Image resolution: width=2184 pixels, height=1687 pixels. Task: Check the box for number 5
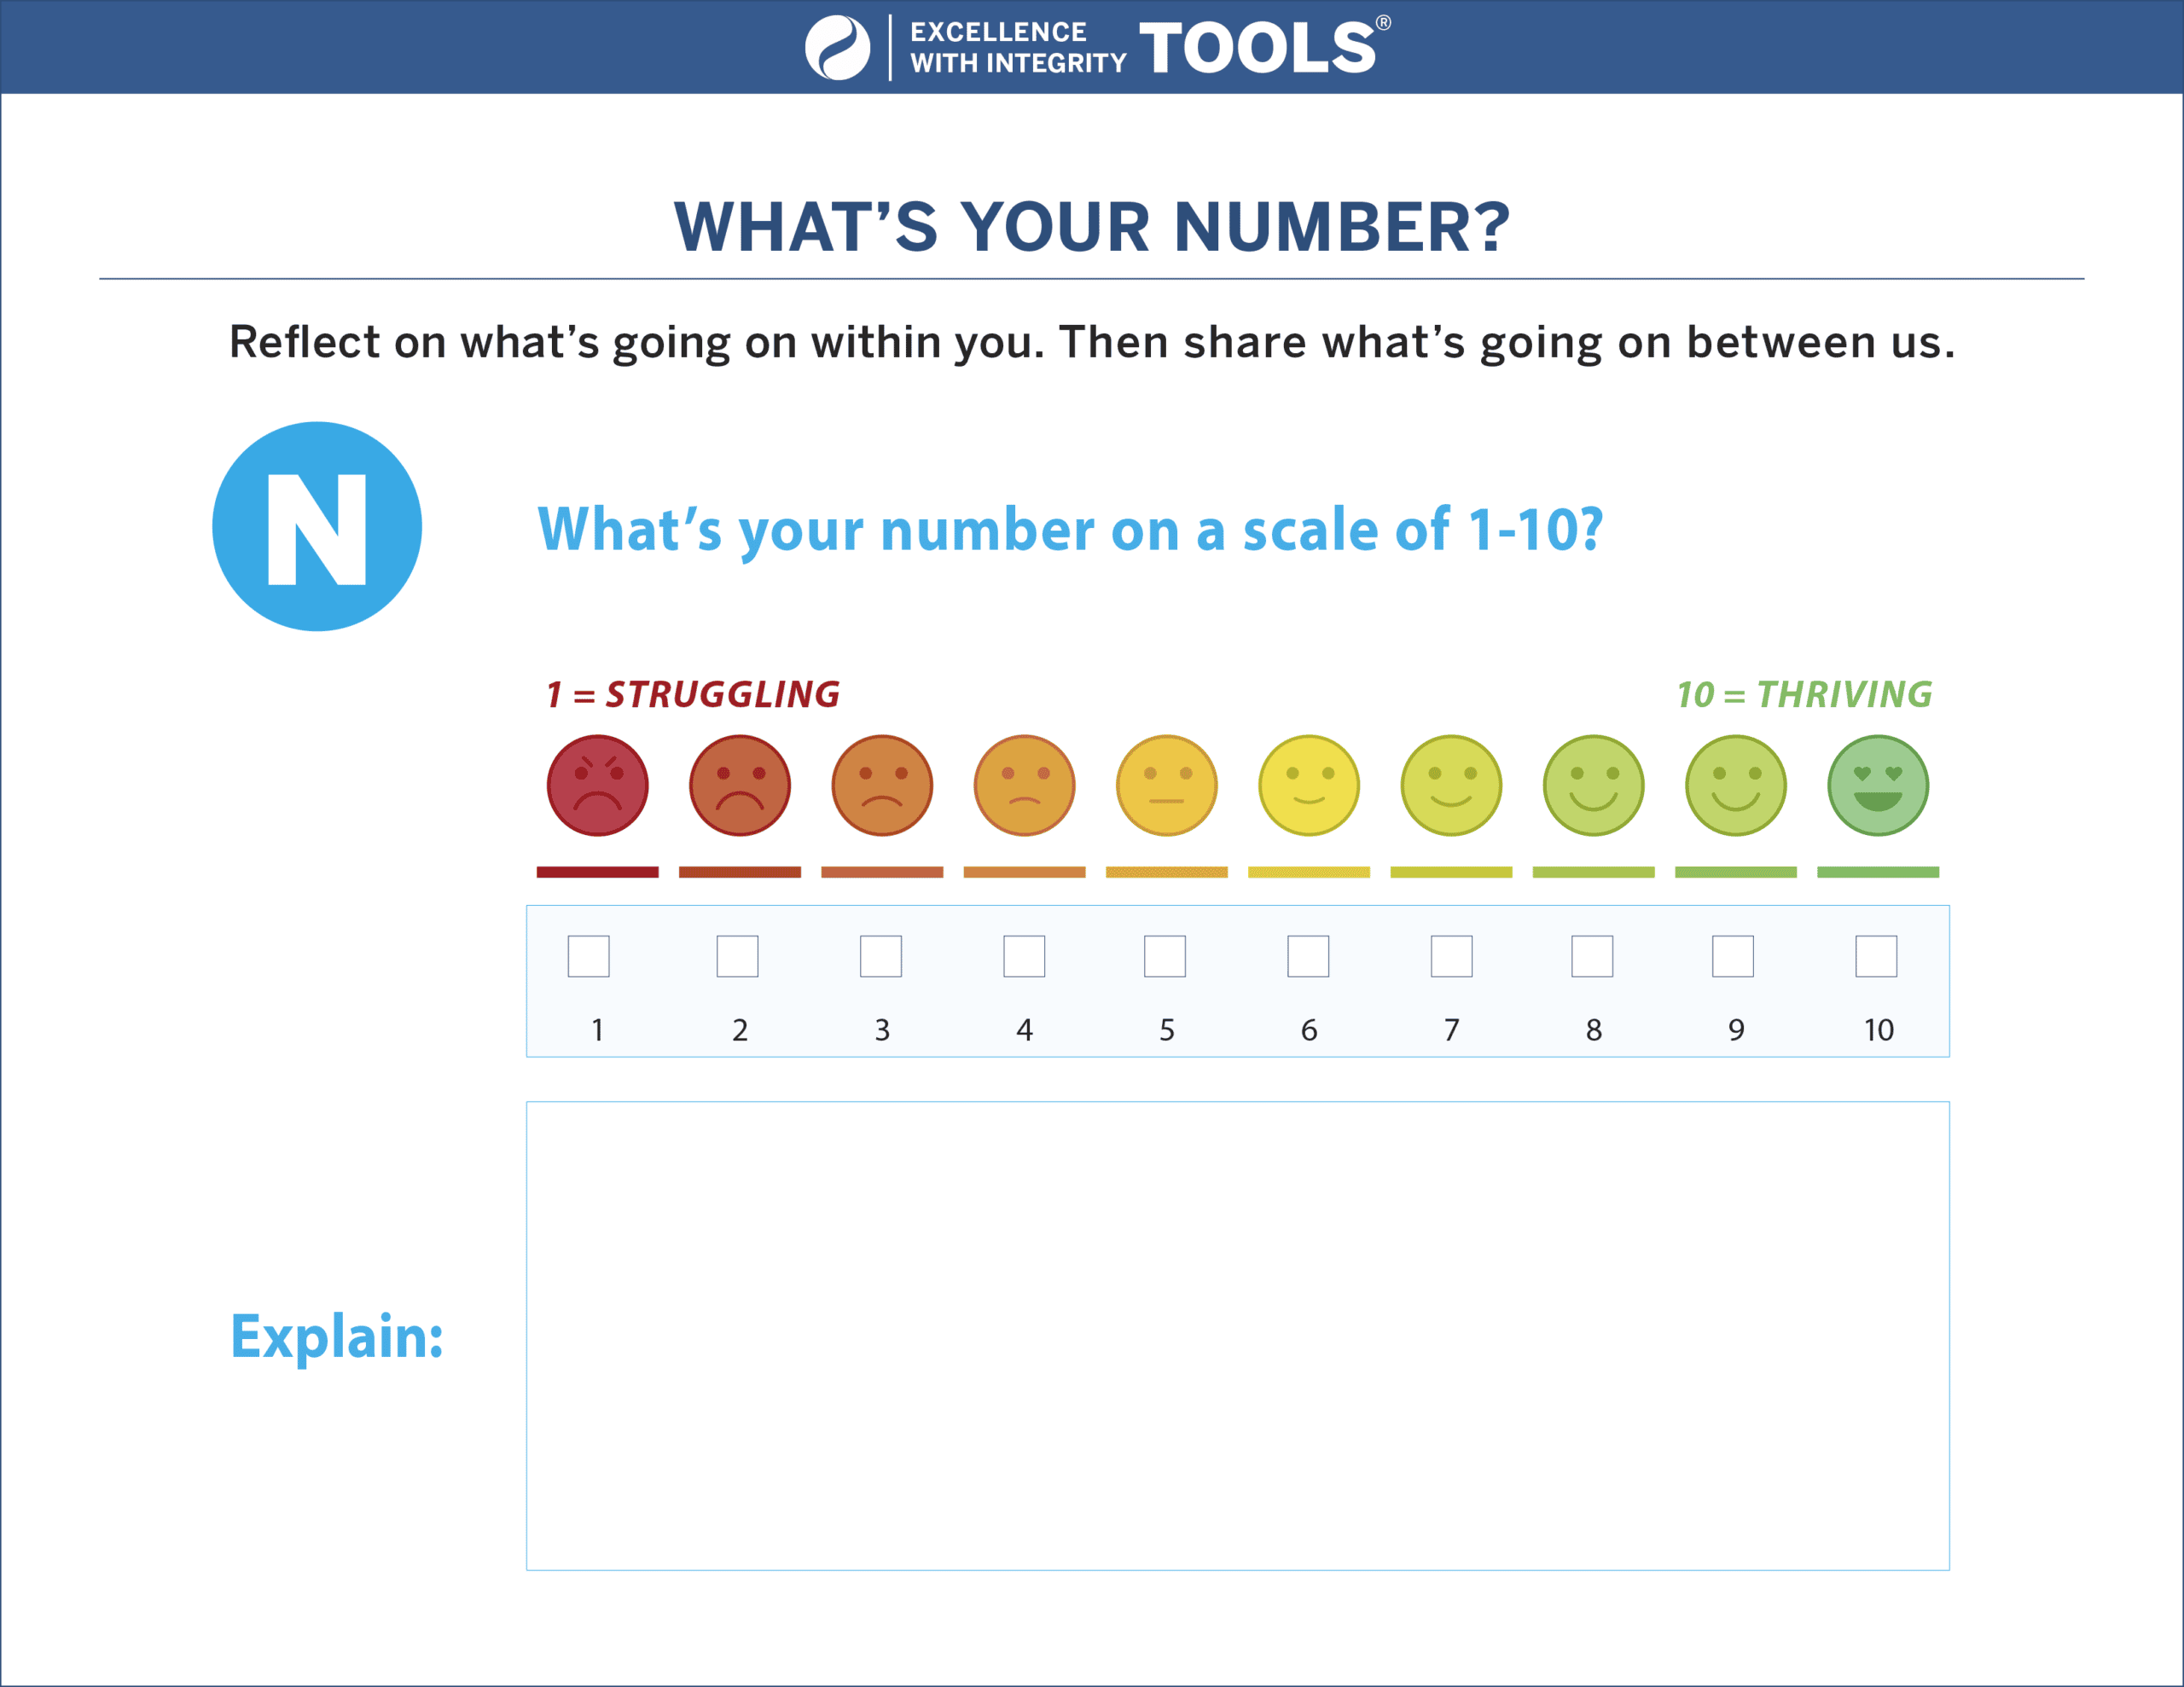1165,956
